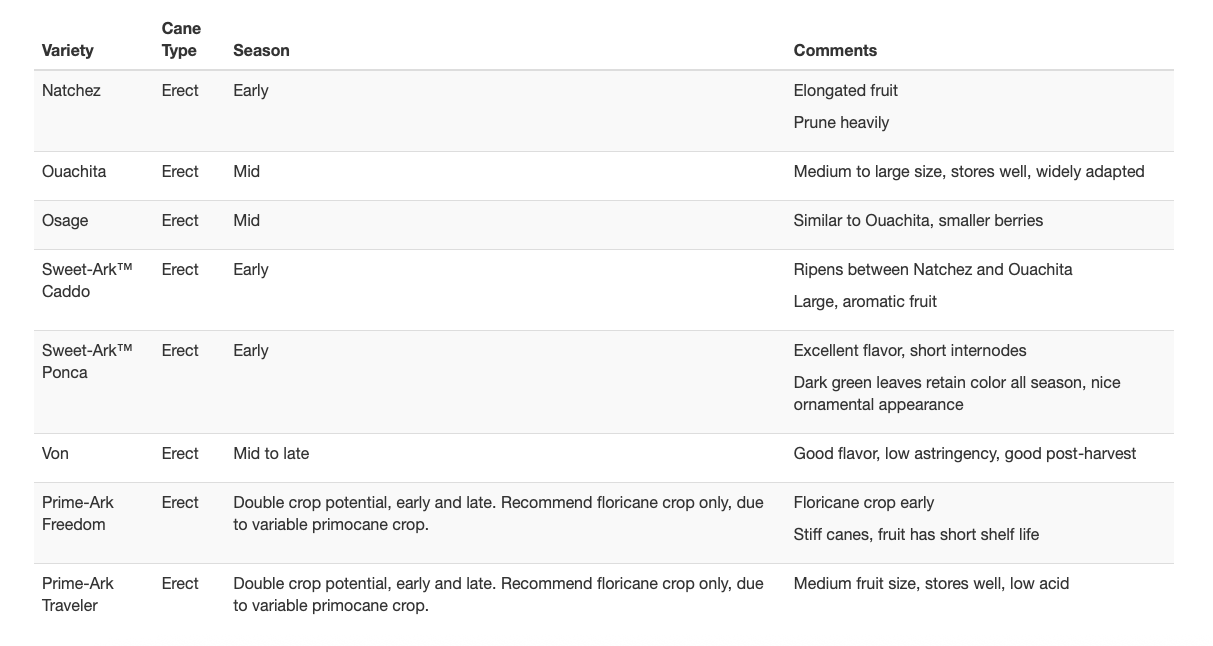Select 'Similar to Ouachita, smaller berries' comment
The width and height of the screenshot is (1213, 646).
pos(918,220)
